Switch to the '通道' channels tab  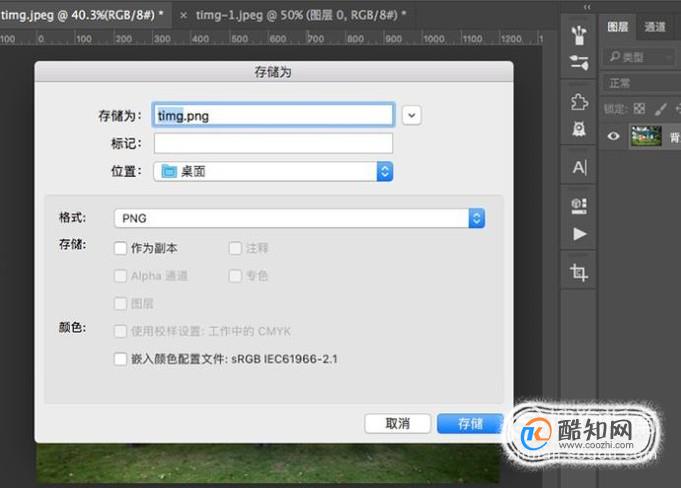[655, 27]
